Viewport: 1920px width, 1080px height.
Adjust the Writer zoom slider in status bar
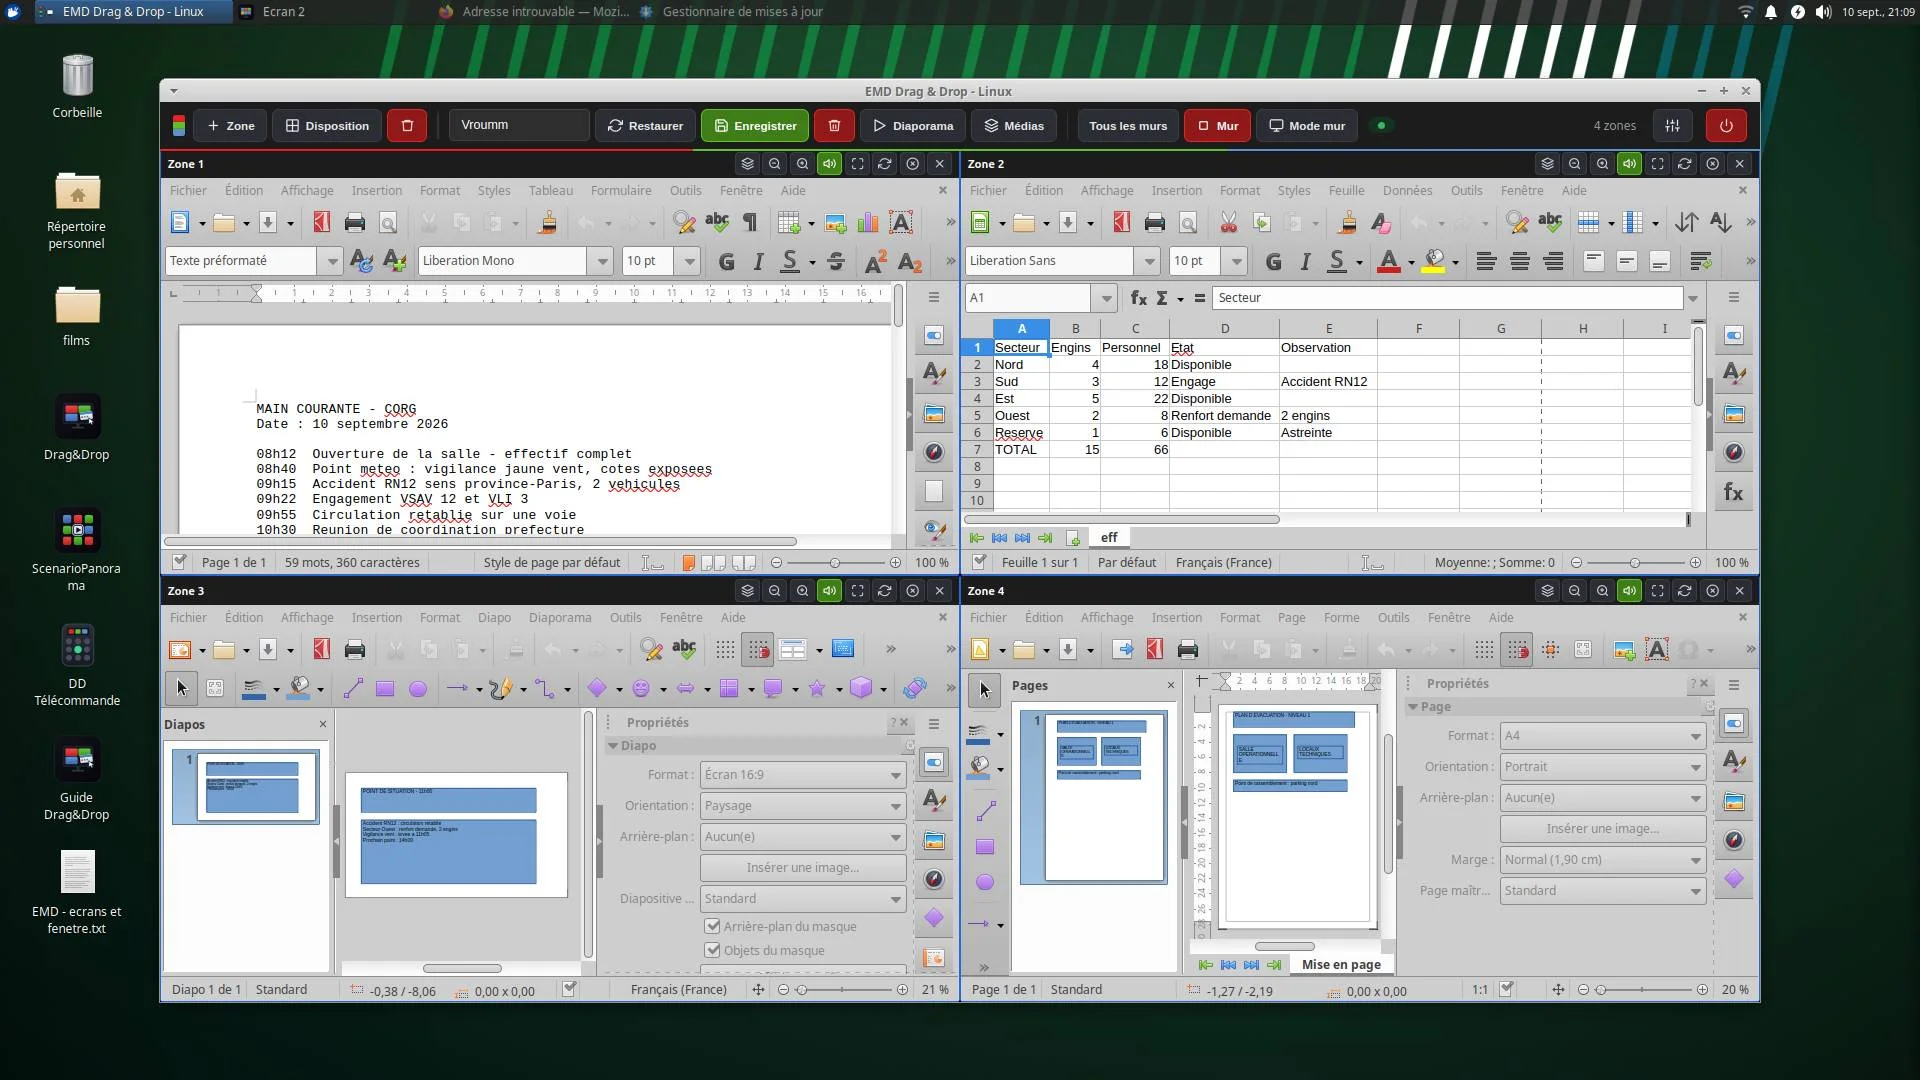(x=835, y=563)
